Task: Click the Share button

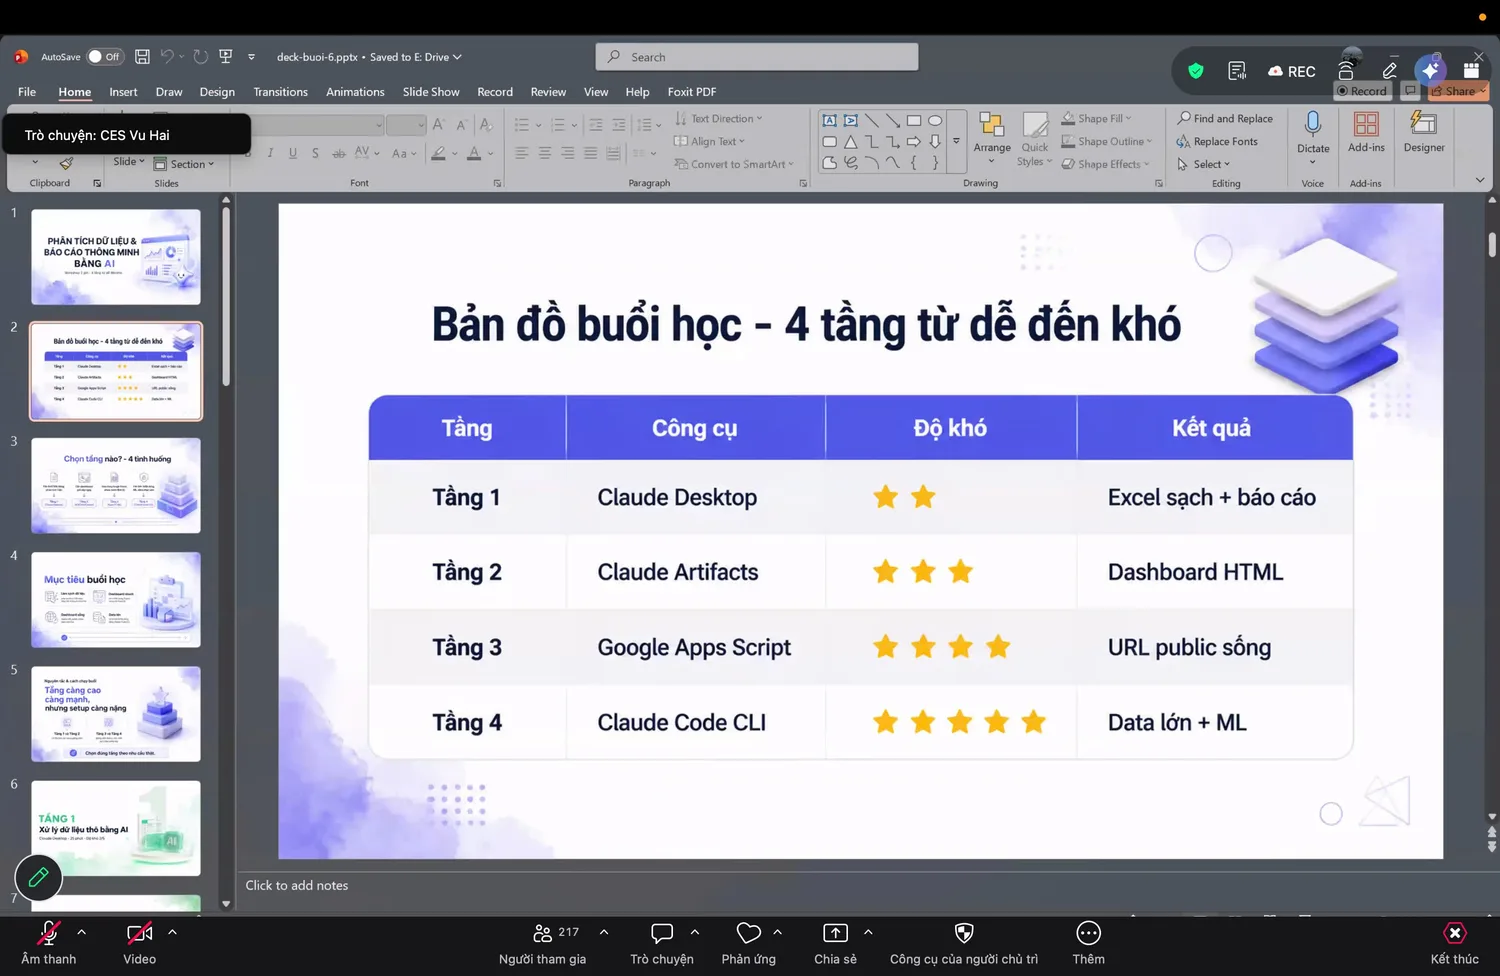Action: pos(1459,91)
